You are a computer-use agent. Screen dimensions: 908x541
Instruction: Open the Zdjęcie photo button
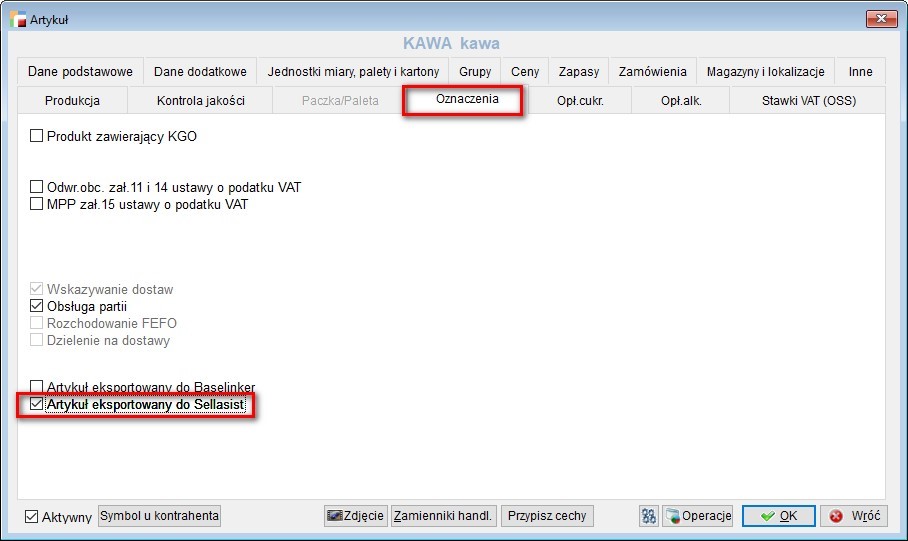pos(356,516)
